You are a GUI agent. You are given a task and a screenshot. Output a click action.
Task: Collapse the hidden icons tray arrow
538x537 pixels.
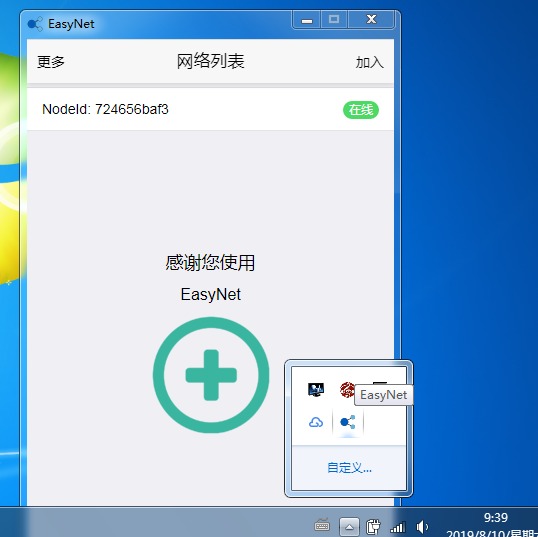pyautogui.click(x=349, y=527)
